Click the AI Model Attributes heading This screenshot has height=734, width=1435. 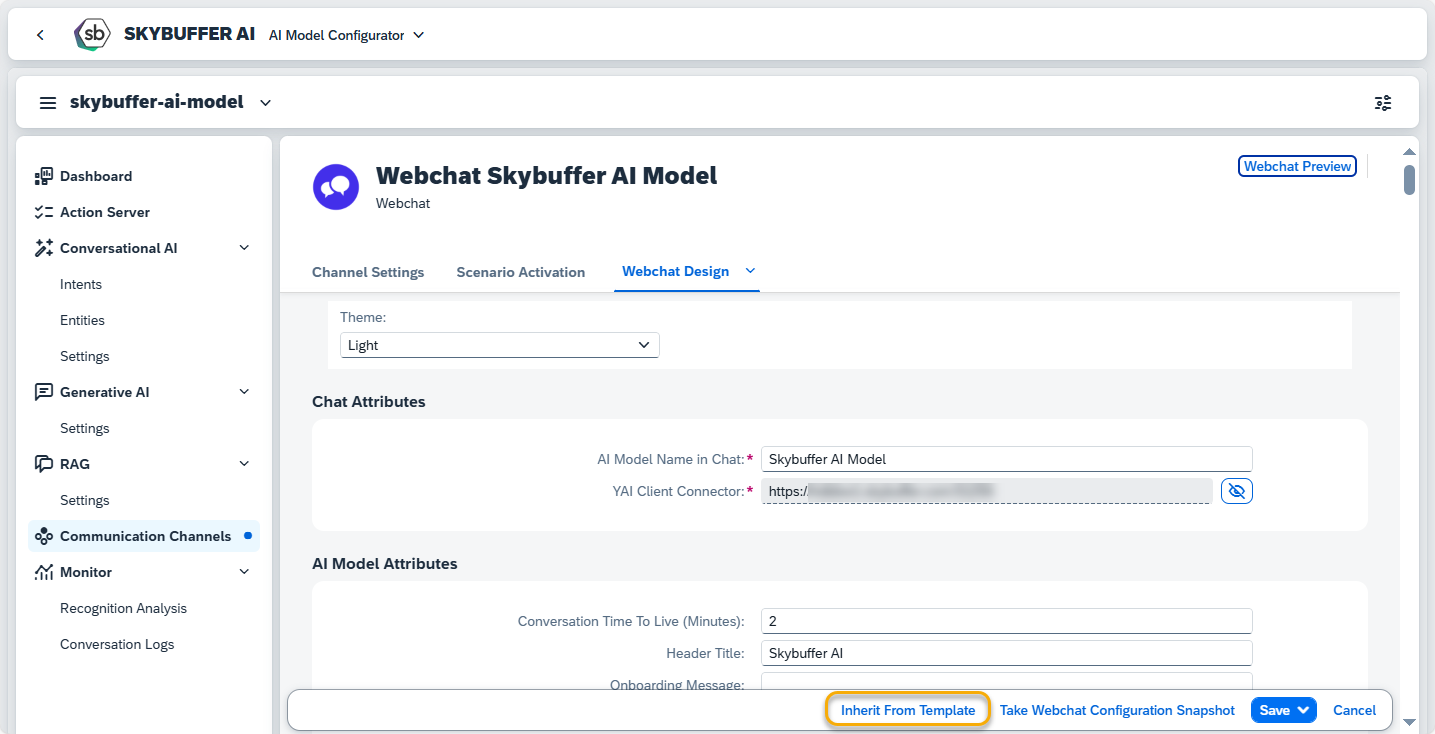(385, 563)
